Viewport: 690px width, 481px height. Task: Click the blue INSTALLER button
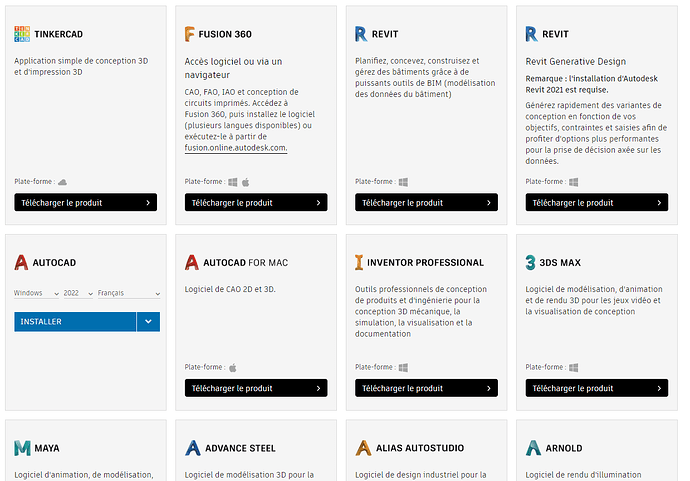pyautogui.click(x=75, y=322)
